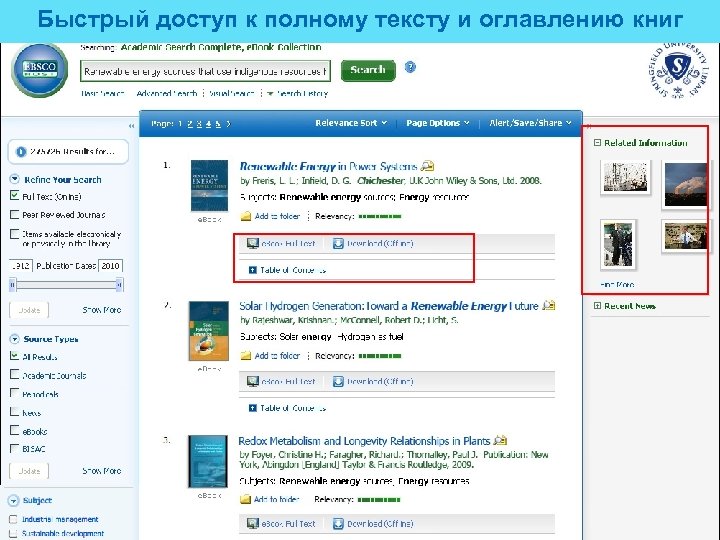Check eBooks source type
The image size is (720, 540).
coord(15,431)
